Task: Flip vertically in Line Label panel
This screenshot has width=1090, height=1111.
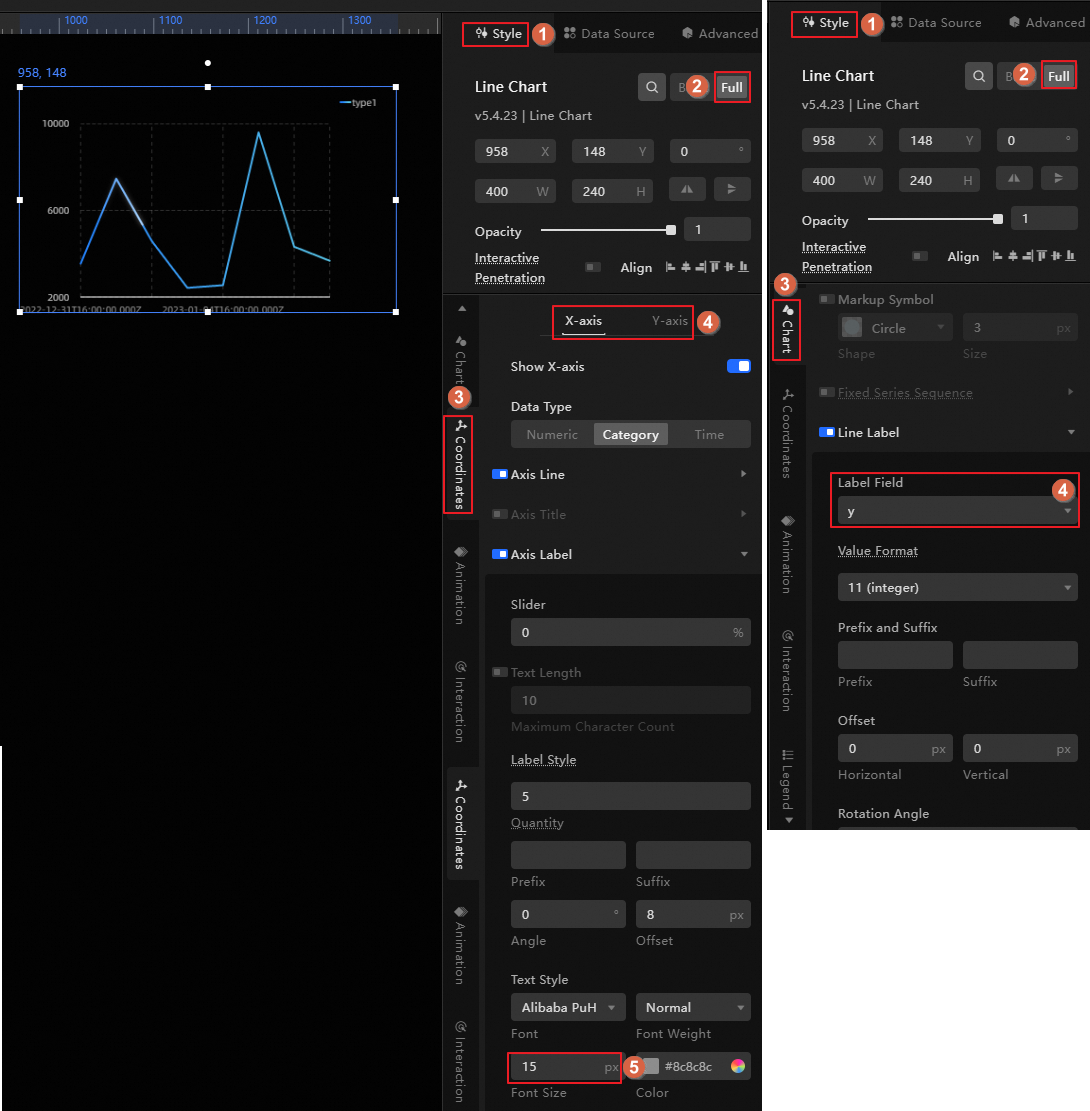Action: (1059, 179)
